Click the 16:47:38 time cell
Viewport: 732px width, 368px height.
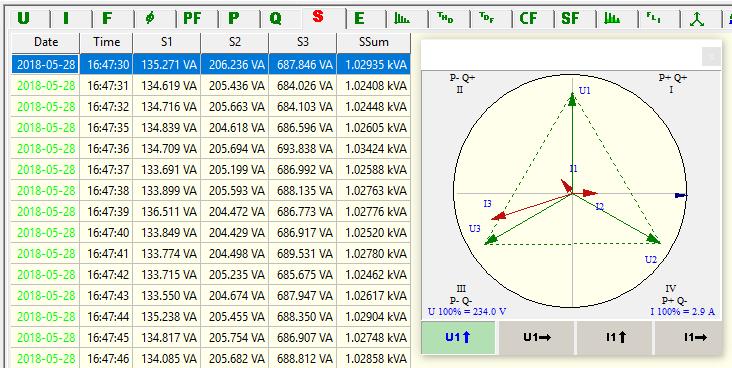(x=106, y=191)
